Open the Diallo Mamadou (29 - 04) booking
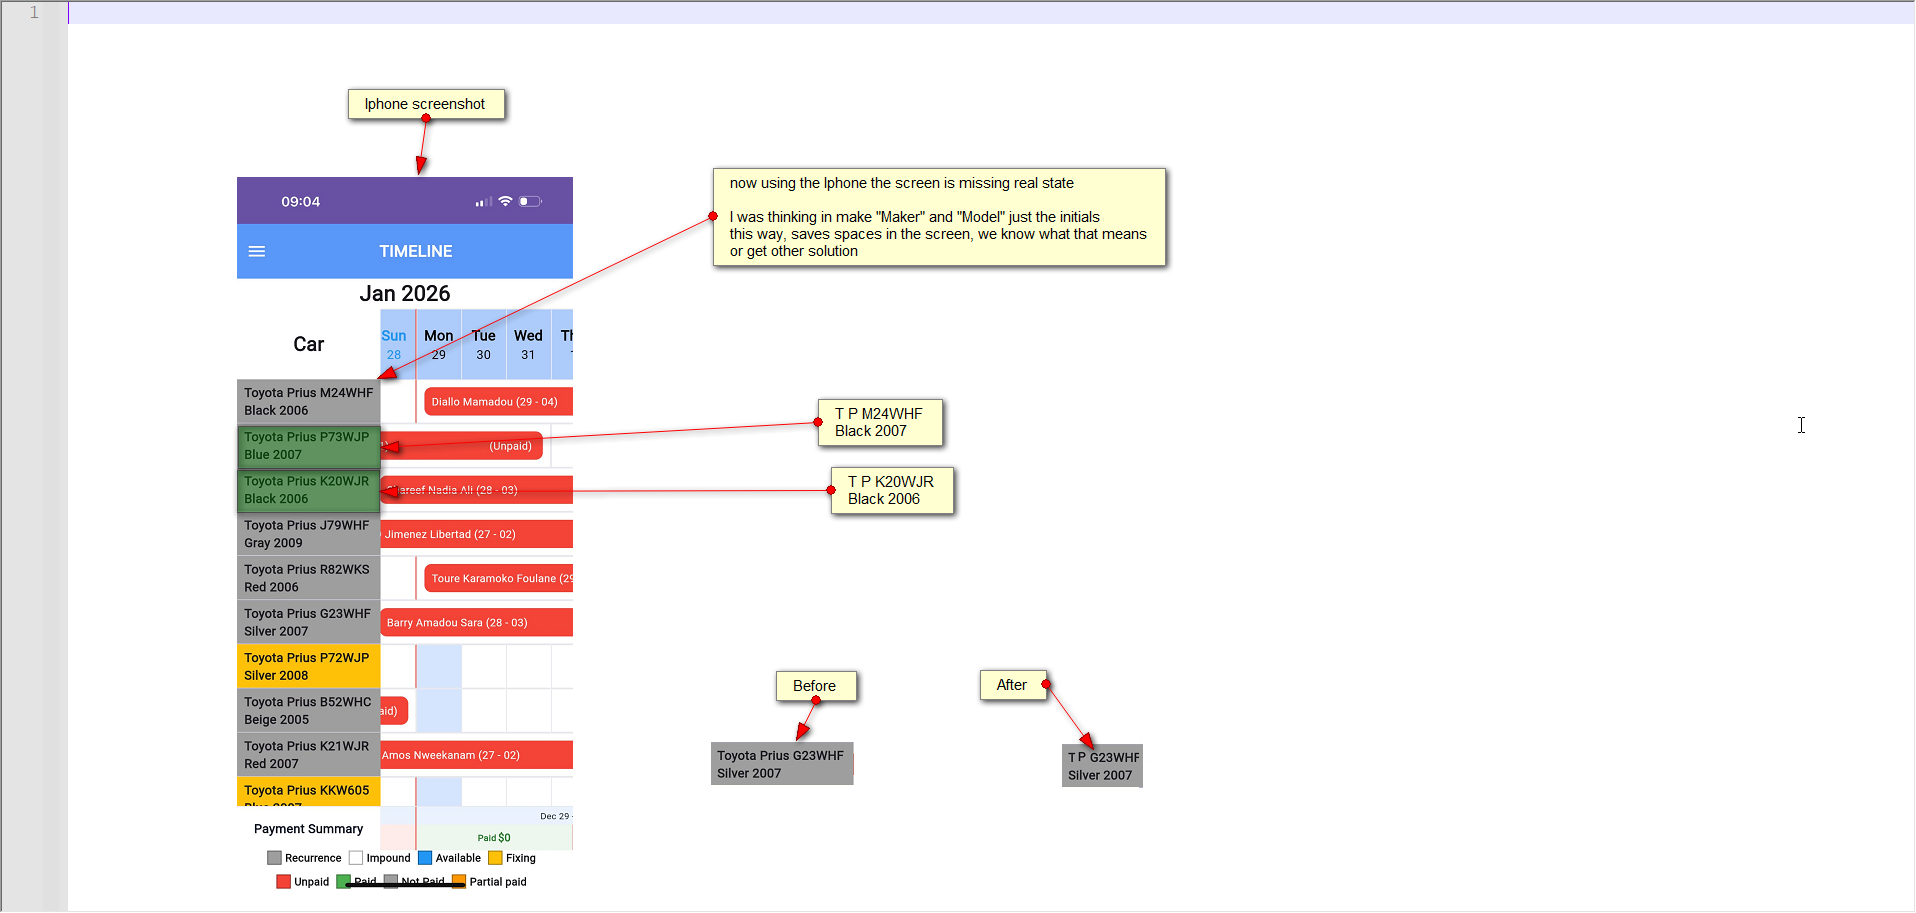 [x=497, y=402]
